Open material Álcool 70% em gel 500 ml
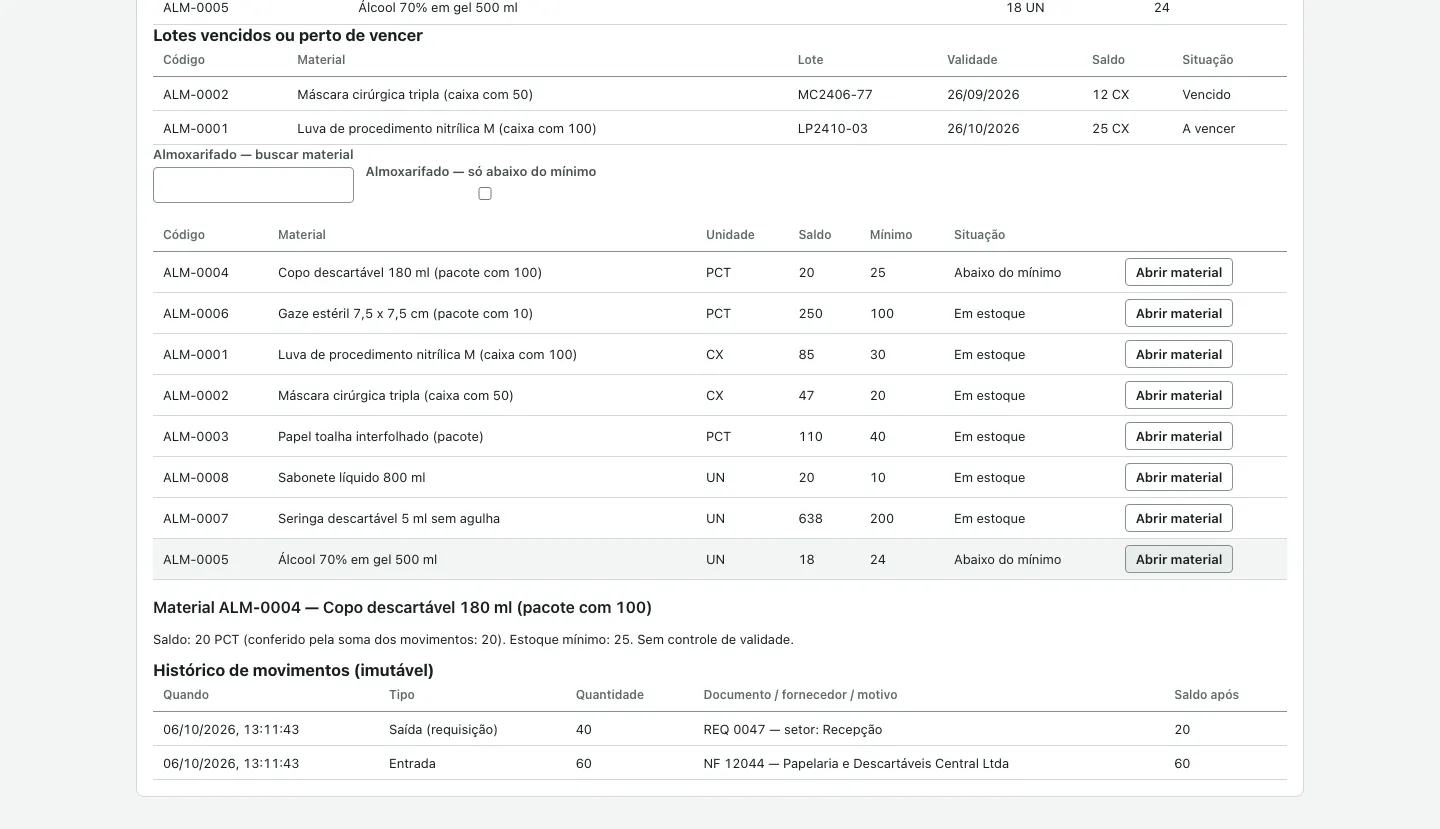The image size is (1440, 829). coord(1179,559)
